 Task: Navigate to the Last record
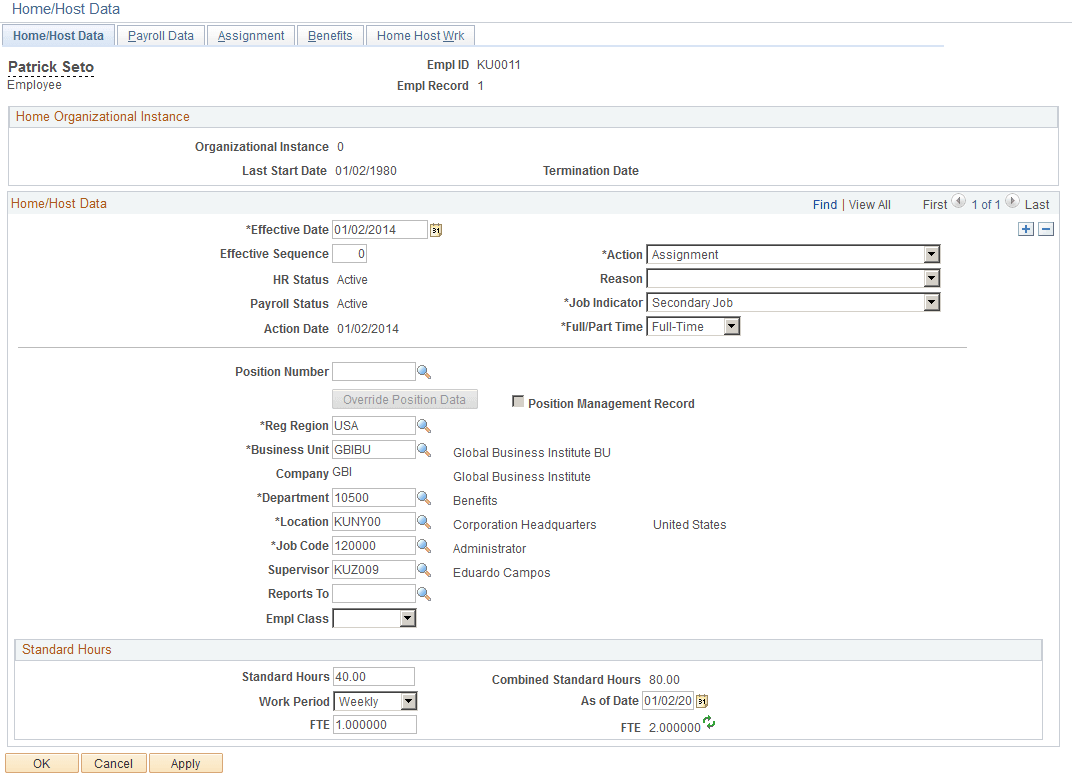coord(1037,204)
